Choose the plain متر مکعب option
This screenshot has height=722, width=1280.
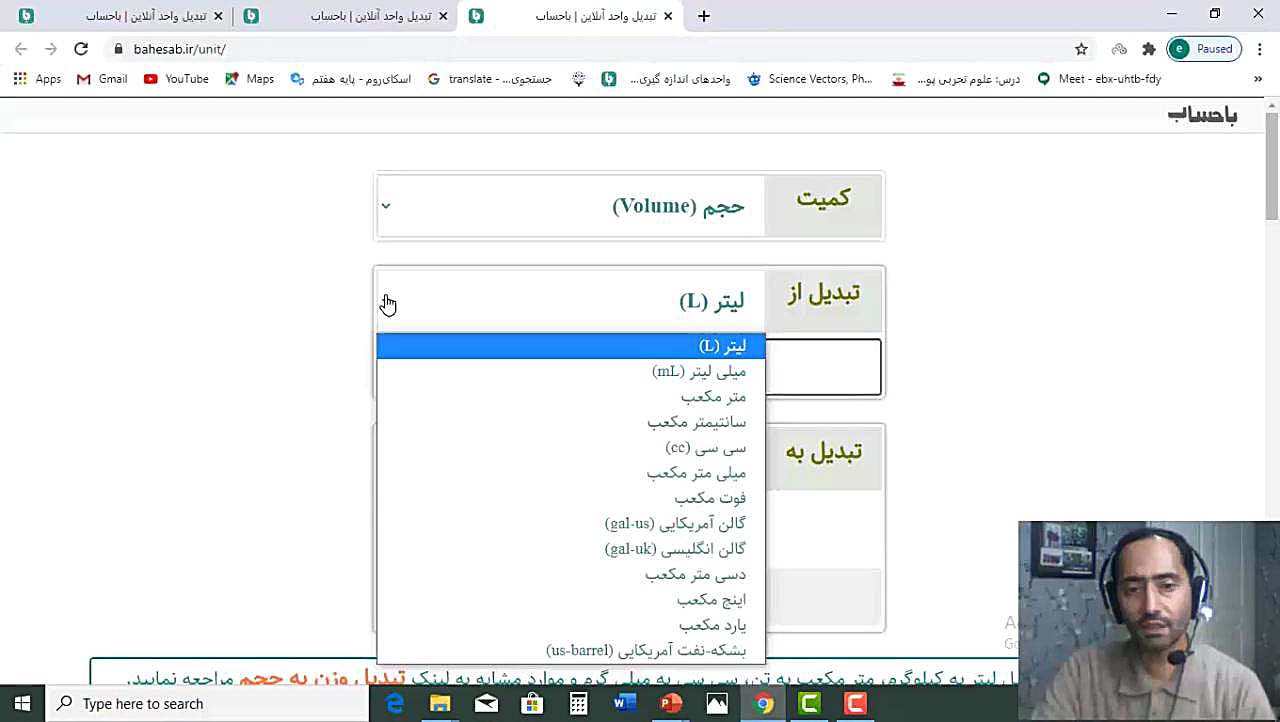tap(570, 397)
